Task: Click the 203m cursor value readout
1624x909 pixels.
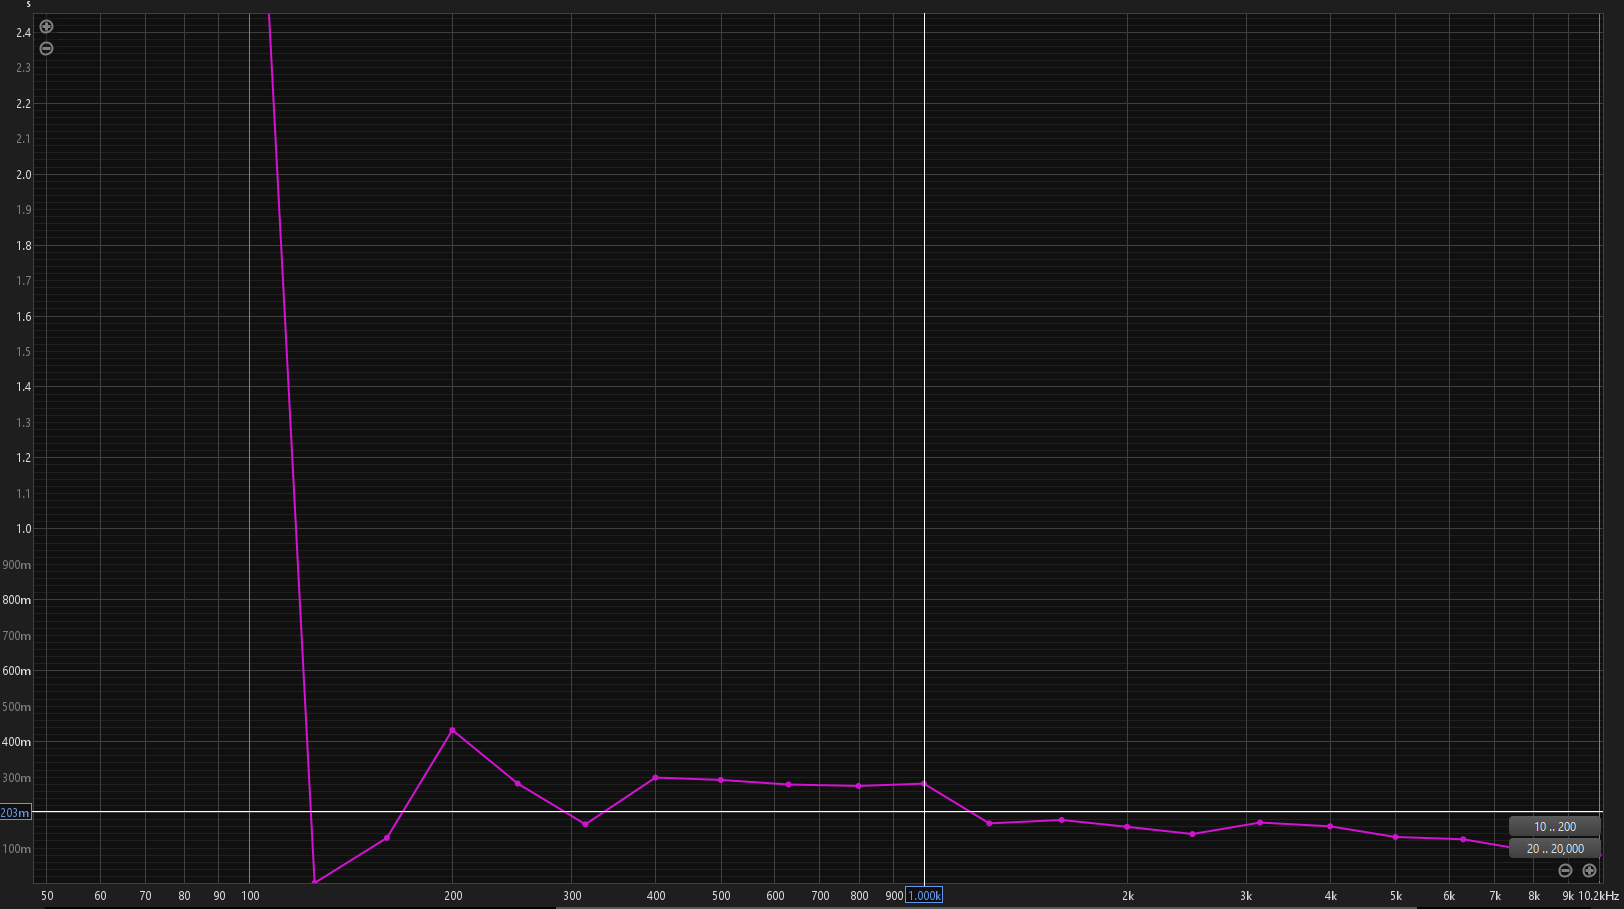Action: (15, 813)
